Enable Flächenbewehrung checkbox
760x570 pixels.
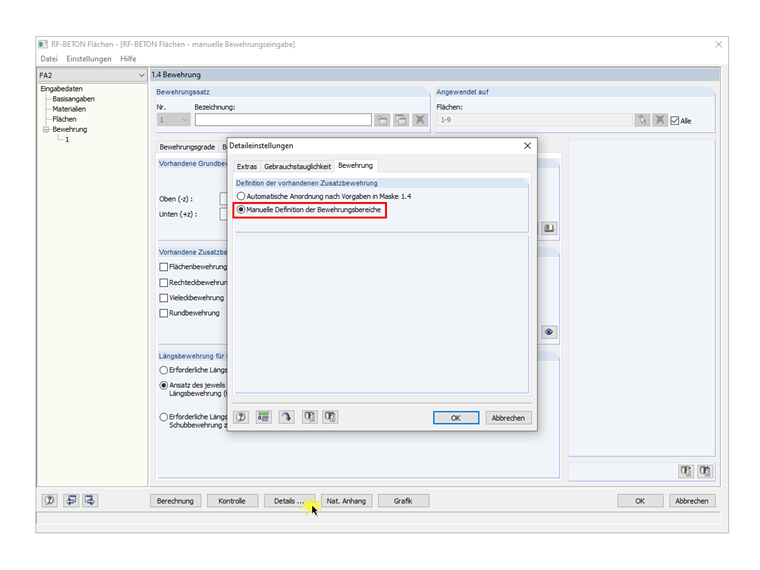click(164, 267)
